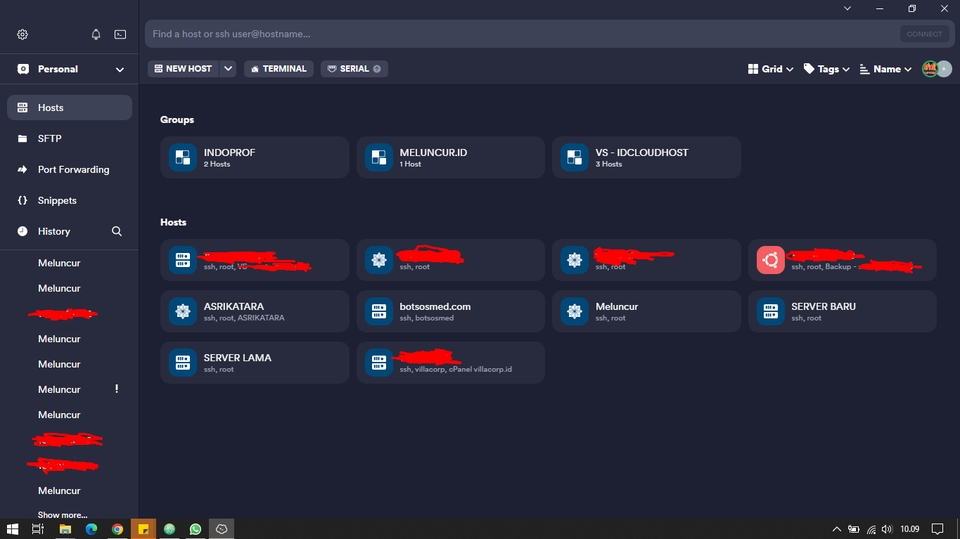This screenshot has height=539, width=960.
Task: Open the Windows Start menu
Action: 12,529
